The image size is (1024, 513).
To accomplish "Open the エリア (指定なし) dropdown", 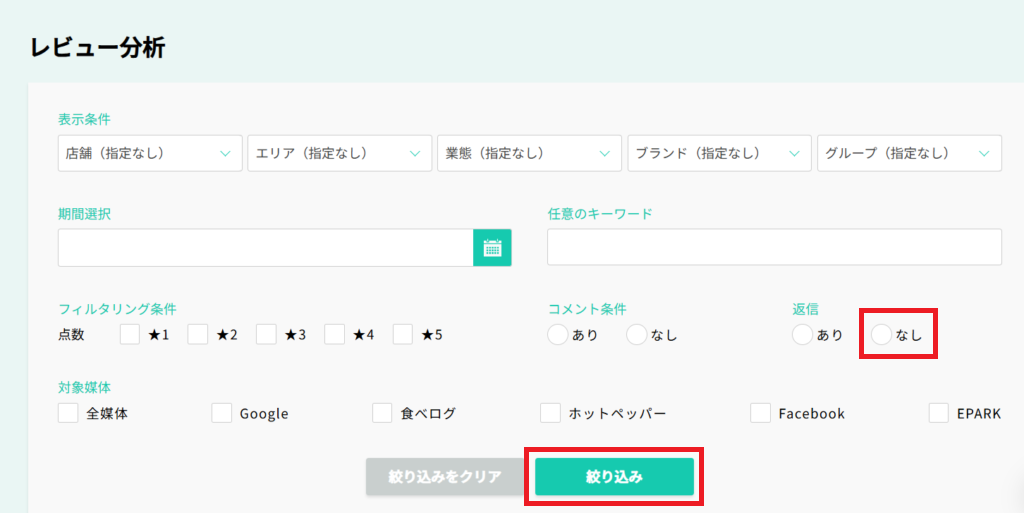I will pos(340,153).
